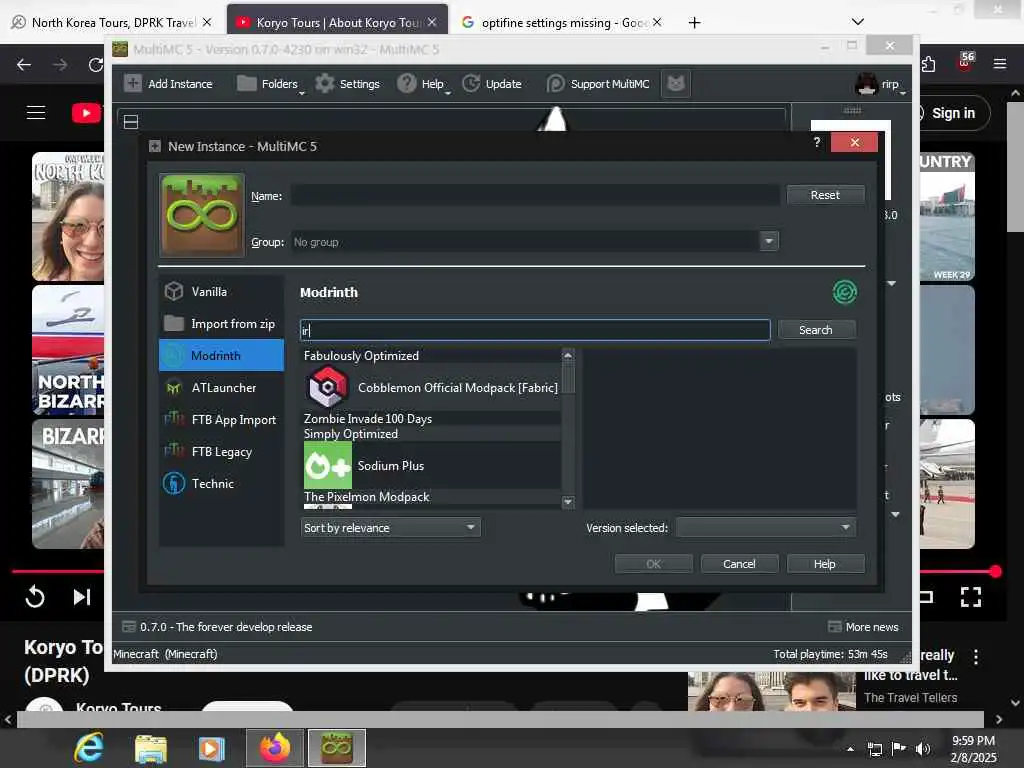Select Cobblemon Official Modpack [Fabric]
This screenshot has width=1024, height=768.
tap(431, 387)
